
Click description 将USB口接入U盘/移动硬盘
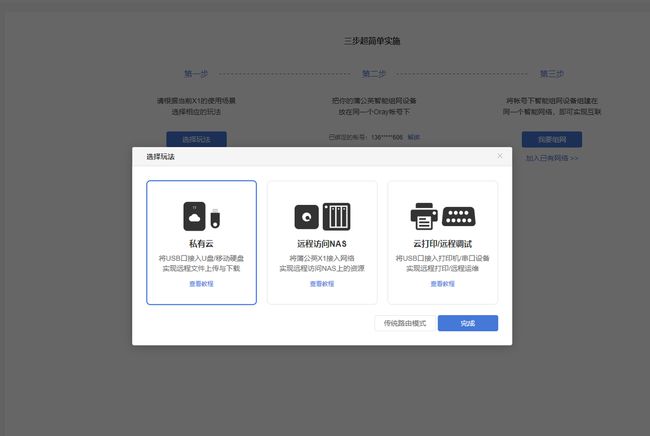[x=201, y=258]
